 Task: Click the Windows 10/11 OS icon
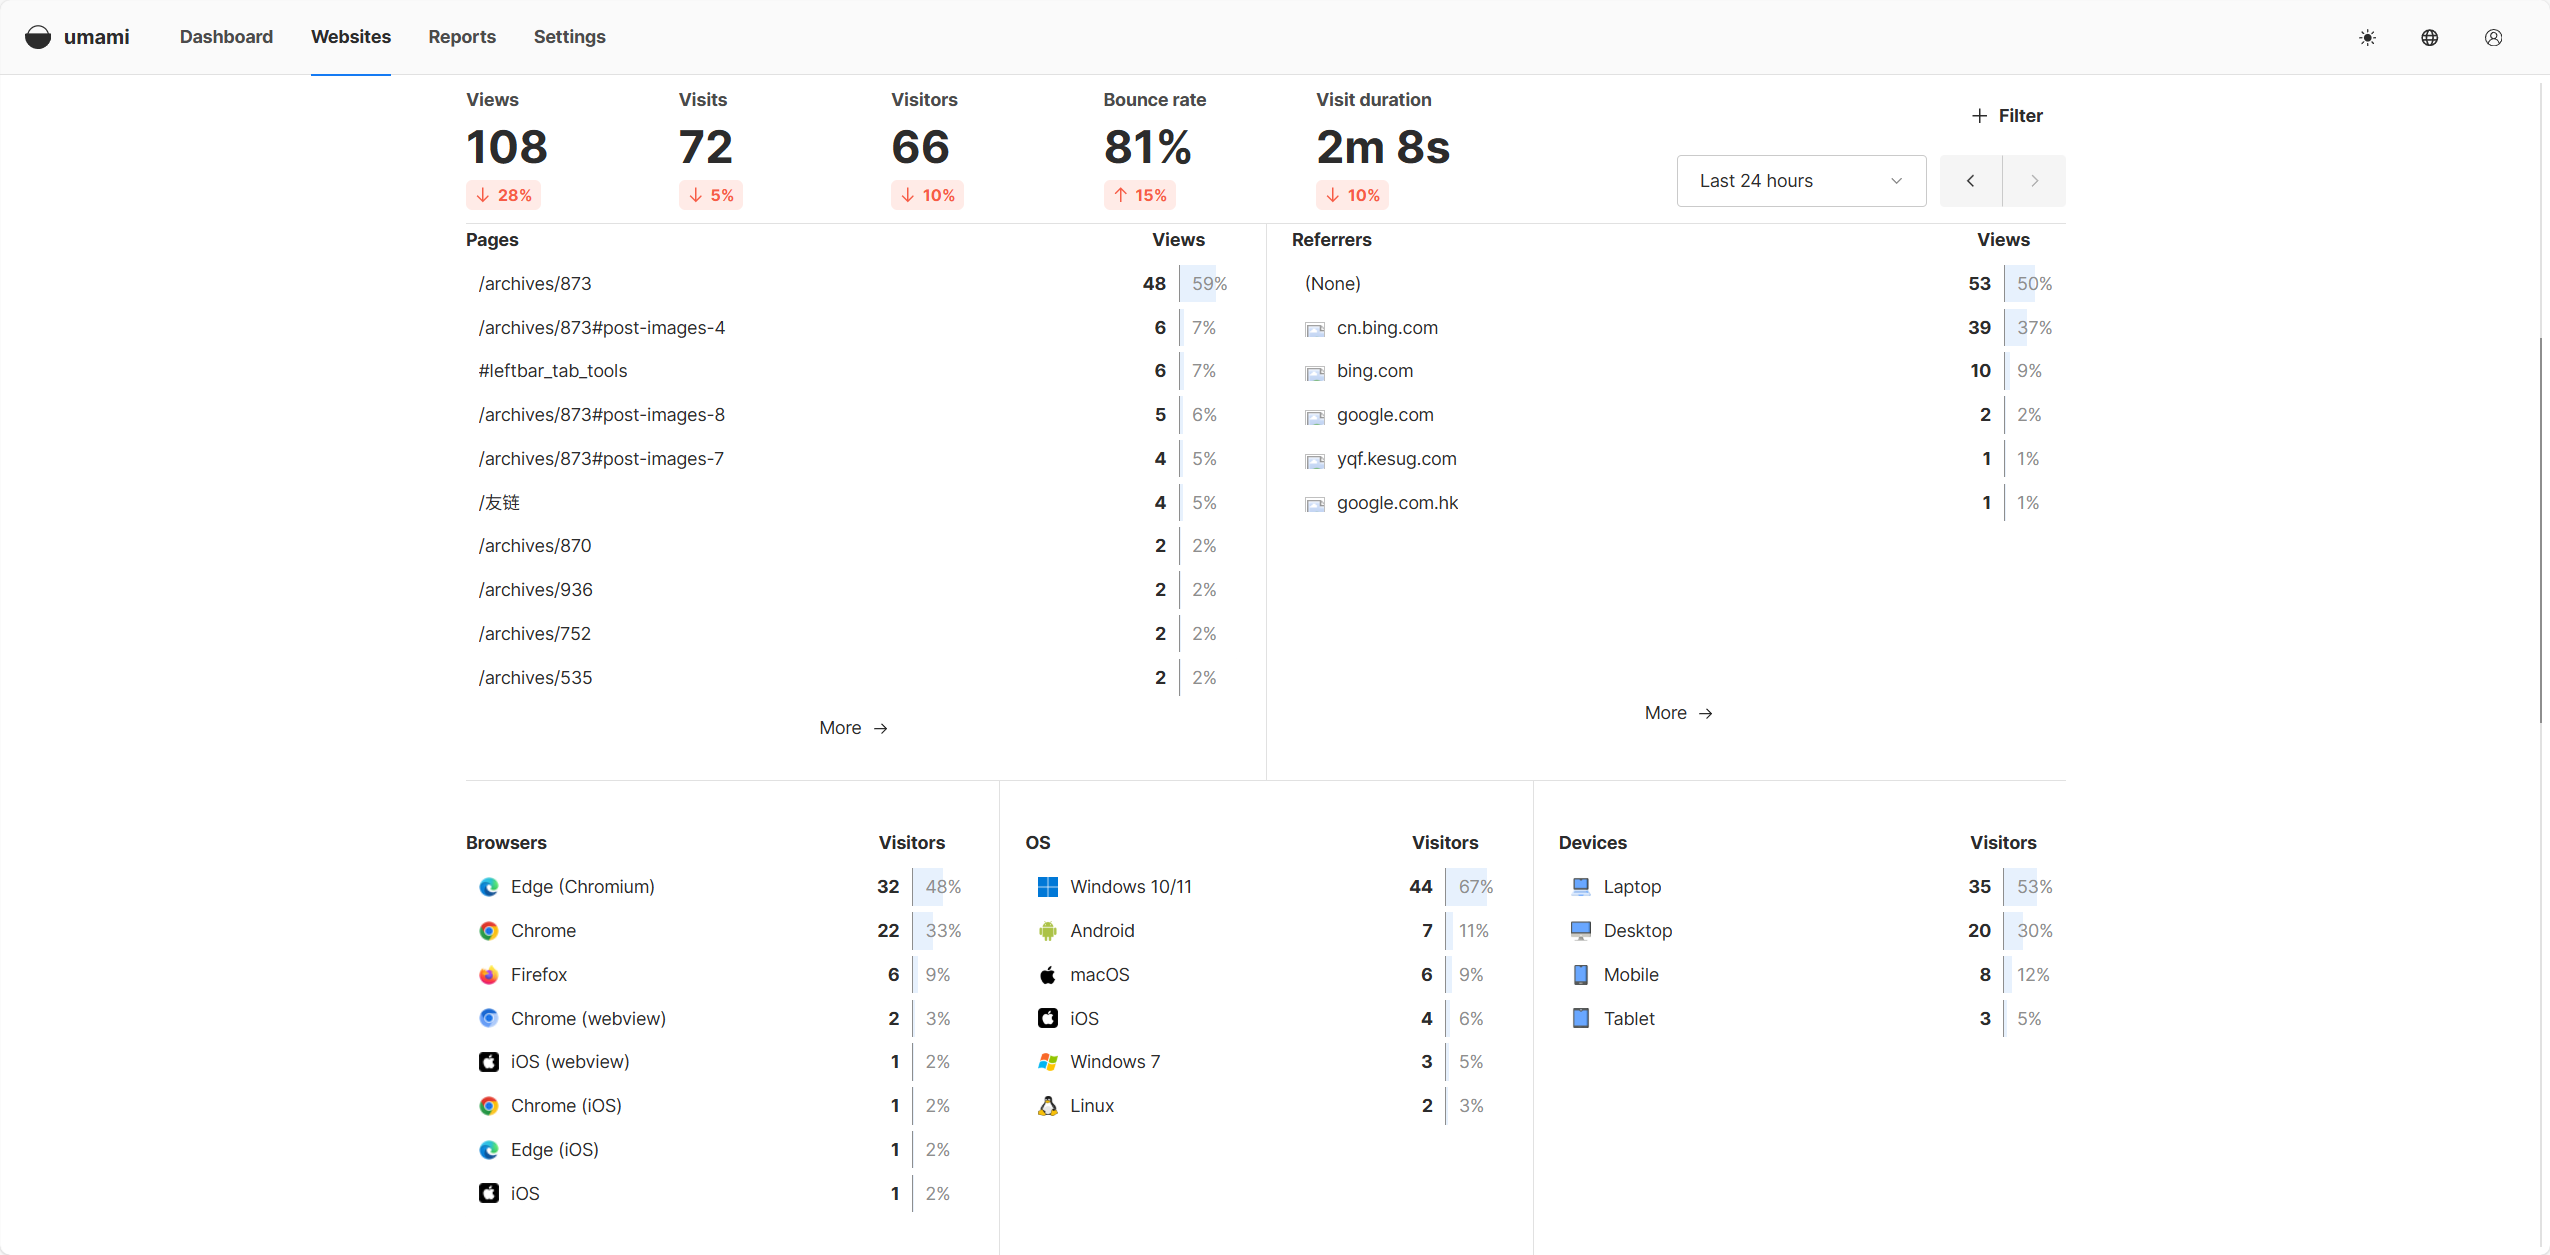(x=1047, y=887)
